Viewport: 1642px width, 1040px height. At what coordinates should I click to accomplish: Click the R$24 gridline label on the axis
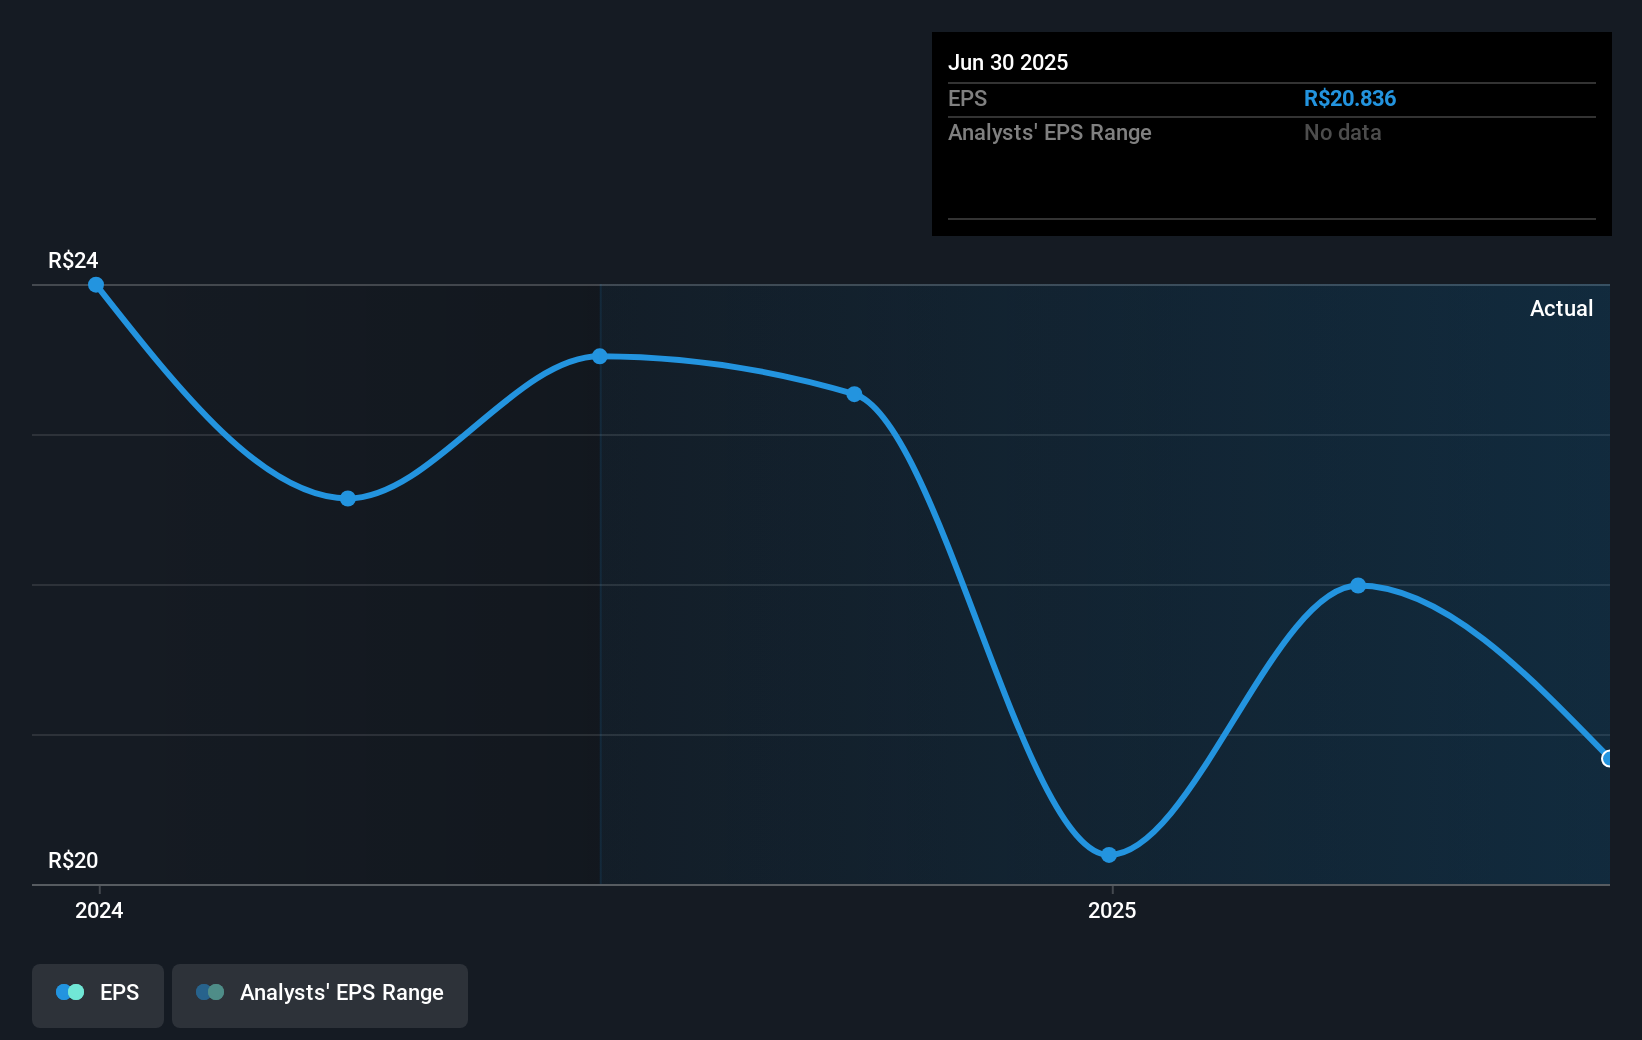click(x=72, y=260)
